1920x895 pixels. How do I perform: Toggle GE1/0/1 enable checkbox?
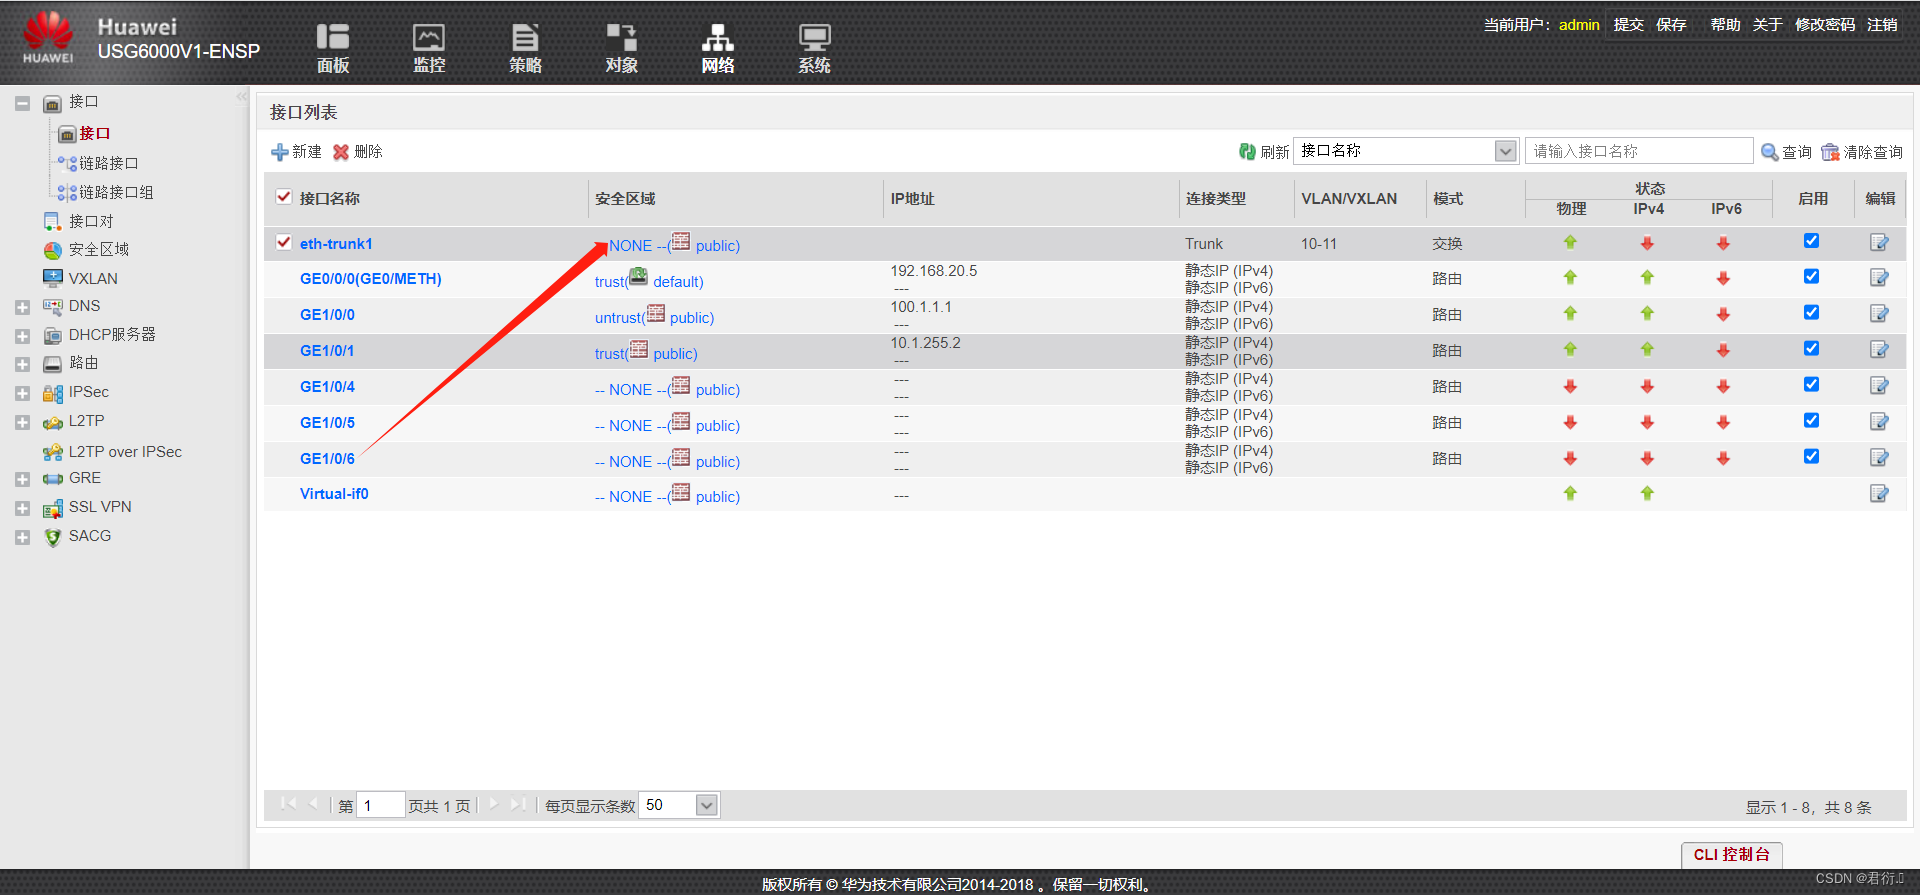[1811, 349]
